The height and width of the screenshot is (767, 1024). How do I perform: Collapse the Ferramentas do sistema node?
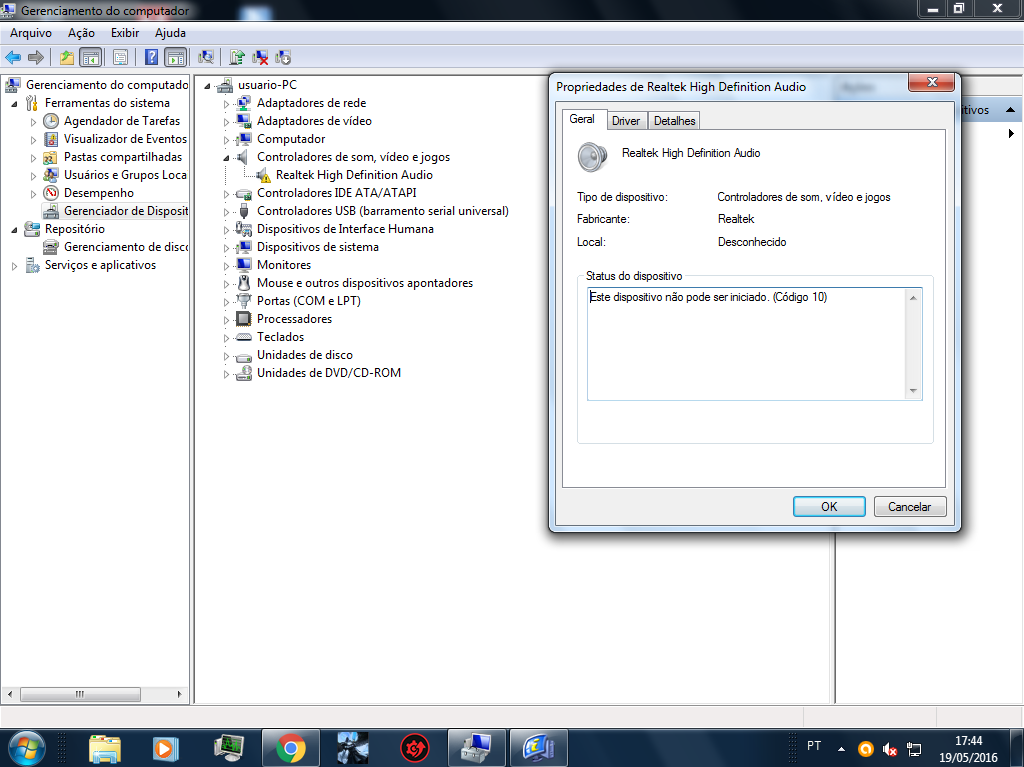(15, 103)
